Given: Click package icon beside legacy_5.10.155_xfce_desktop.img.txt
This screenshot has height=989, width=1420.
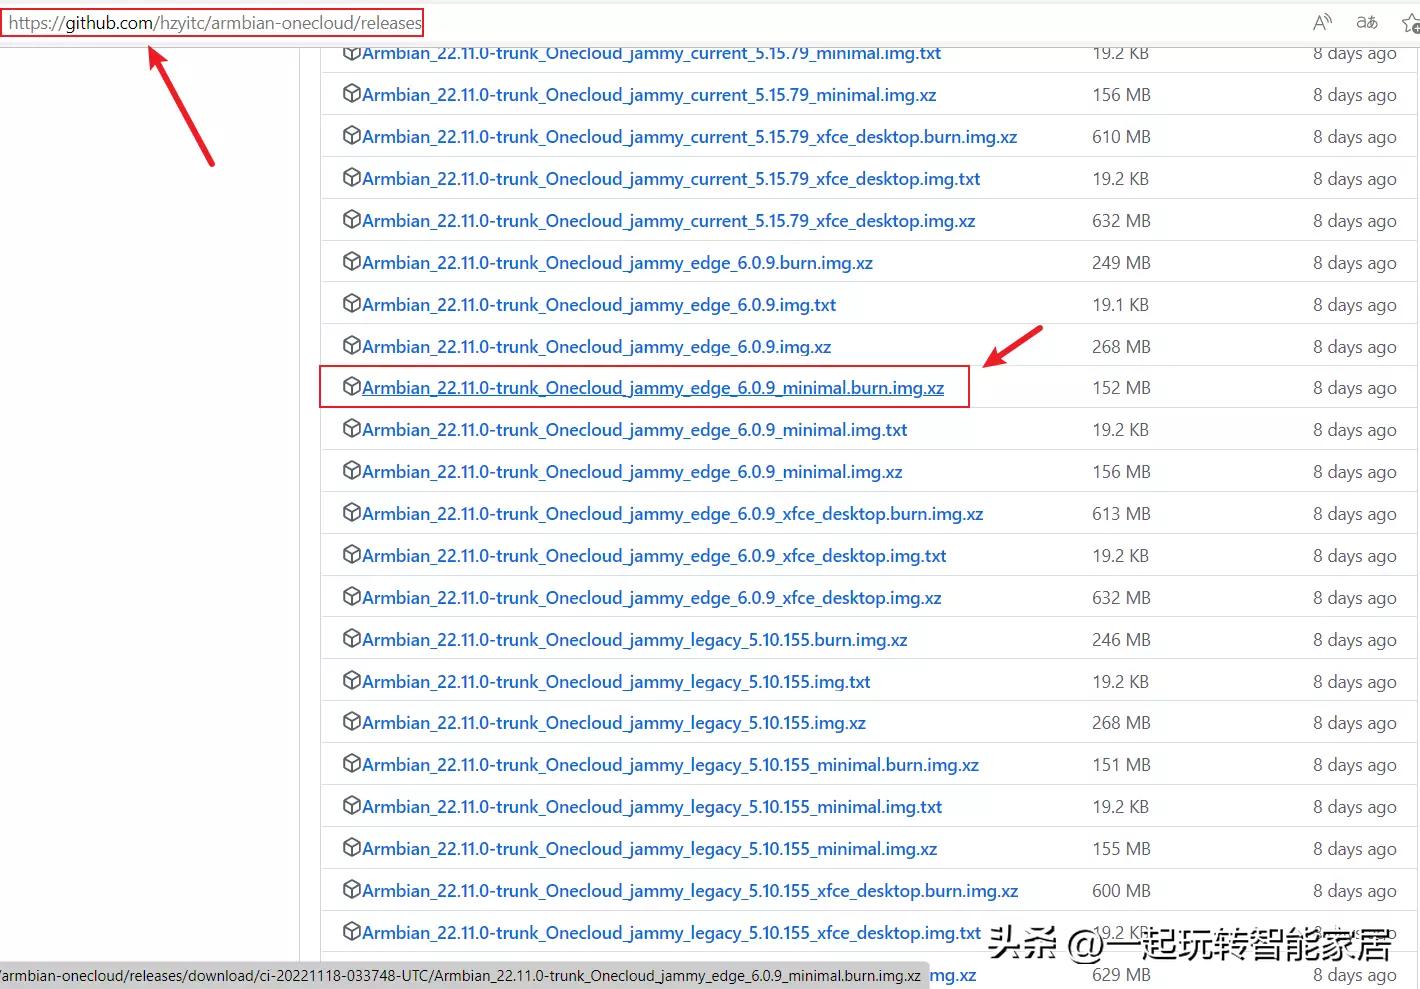Looking at the screenshot, I should [351, 932].
